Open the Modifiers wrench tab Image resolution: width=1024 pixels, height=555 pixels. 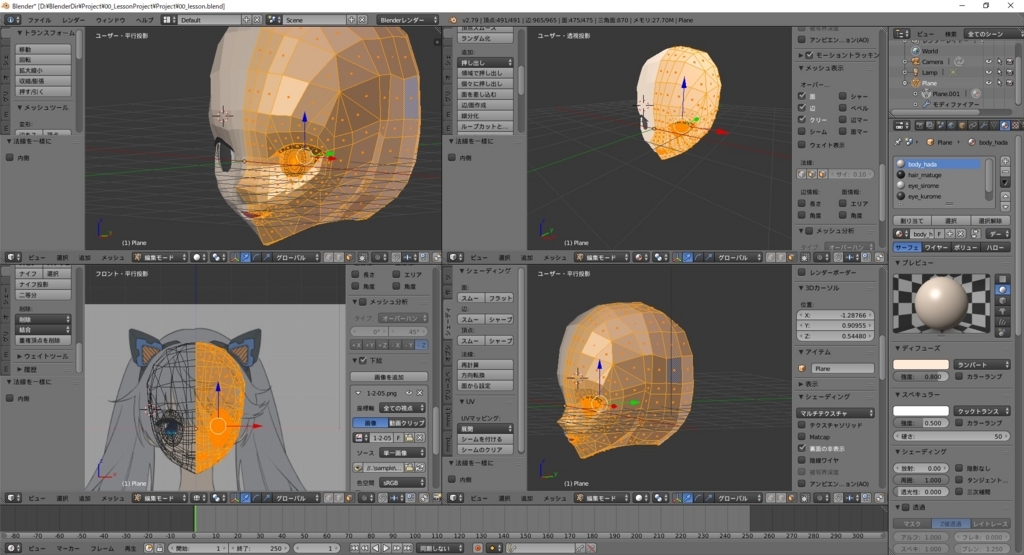click(x=984, y=125)
